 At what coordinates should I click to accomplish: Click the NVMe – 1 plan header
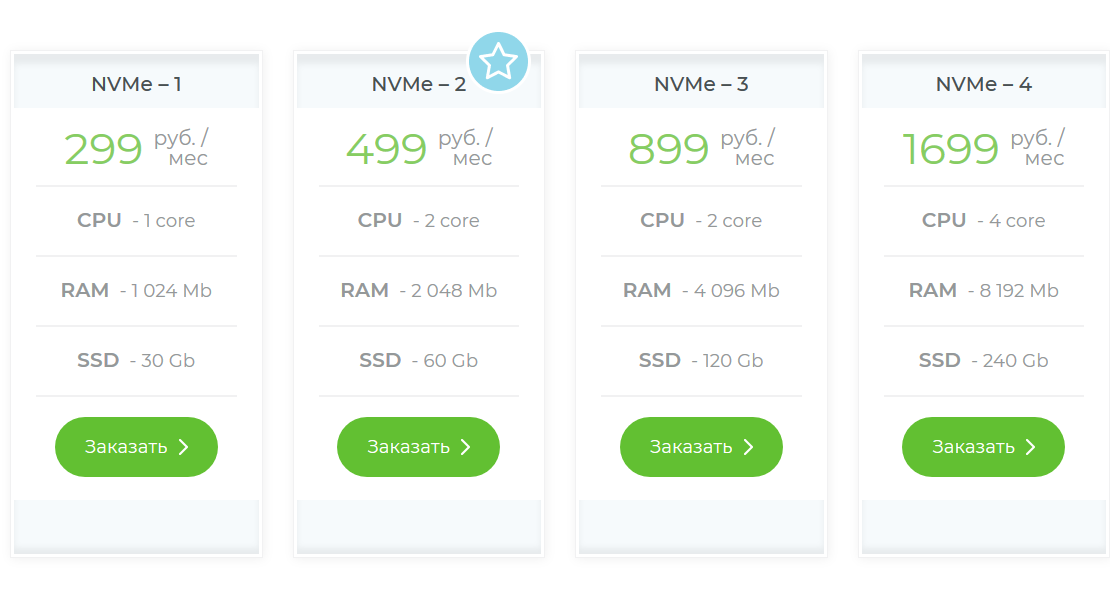[x=136, y=84]
